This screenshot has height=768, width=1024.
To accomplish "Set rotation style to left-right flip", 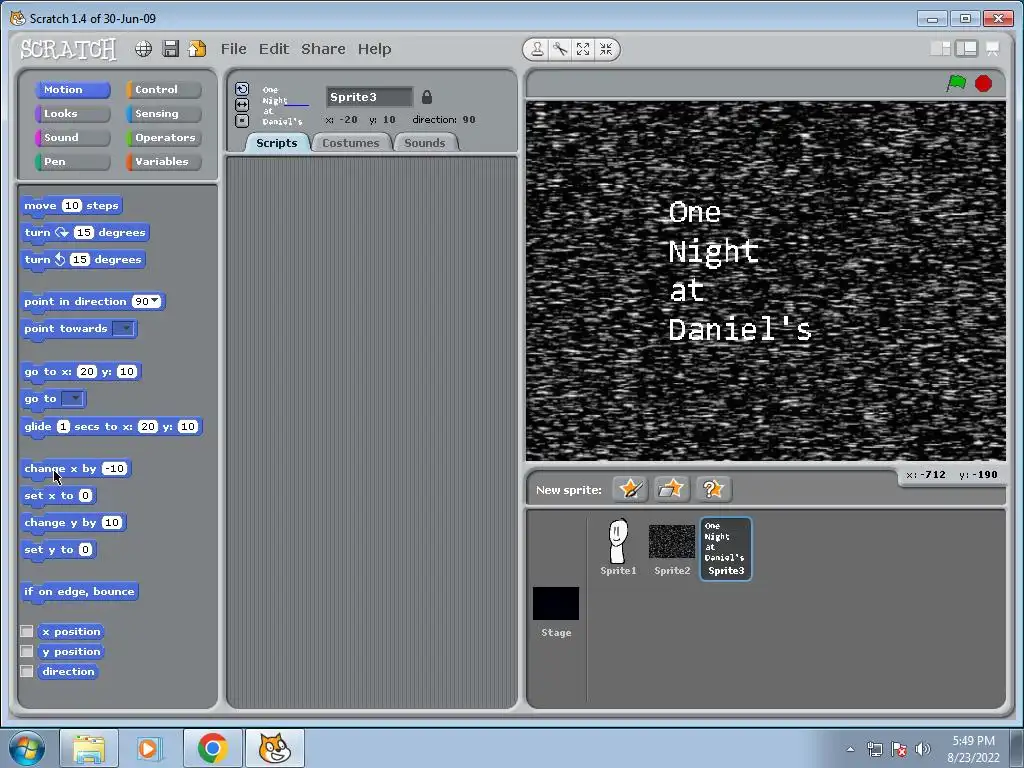I will 242,105.
